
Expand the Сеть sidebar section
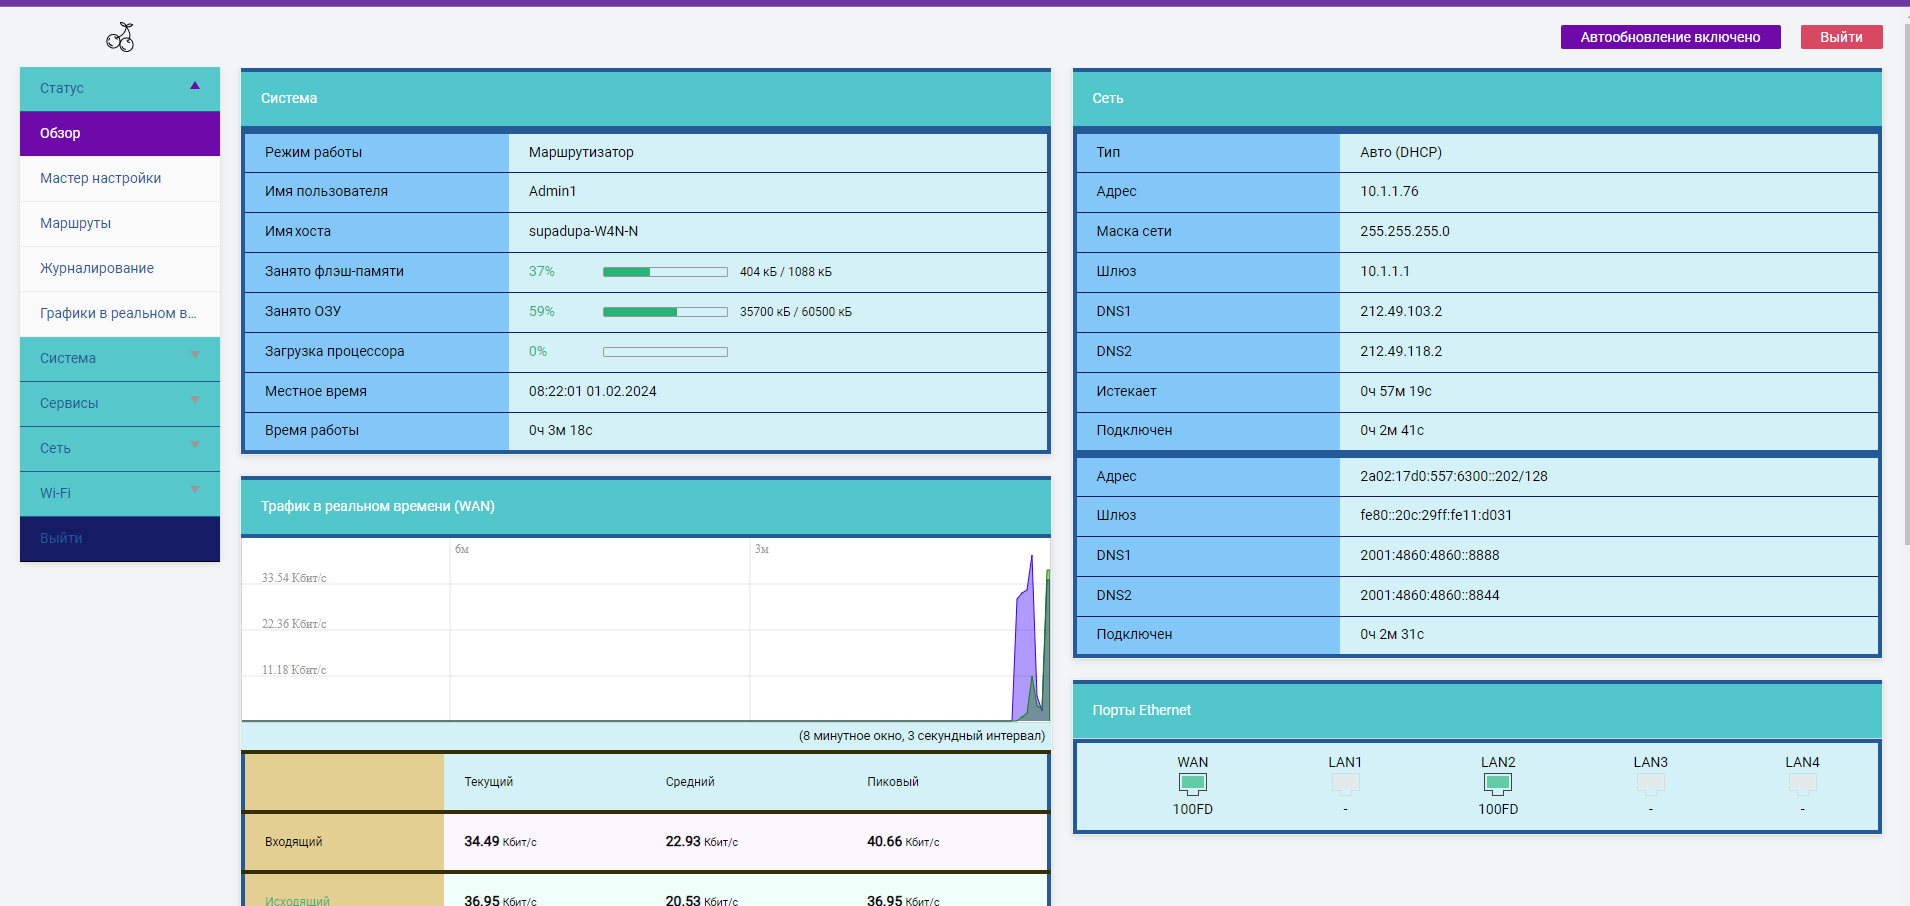tap(120, 448)
